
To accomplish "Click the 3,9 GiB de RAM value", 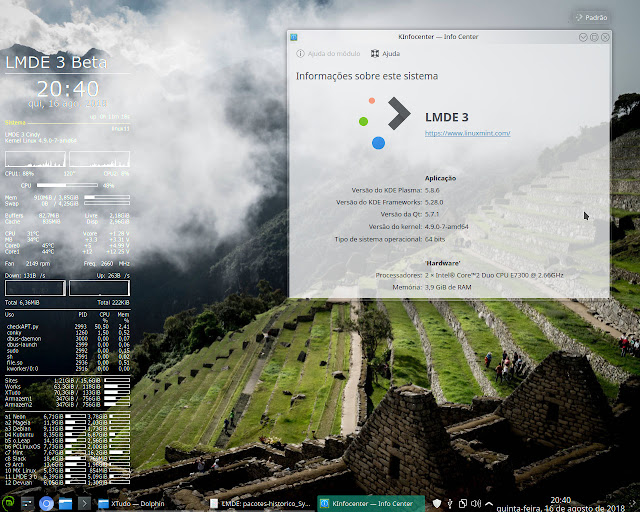I will point(448,287).
